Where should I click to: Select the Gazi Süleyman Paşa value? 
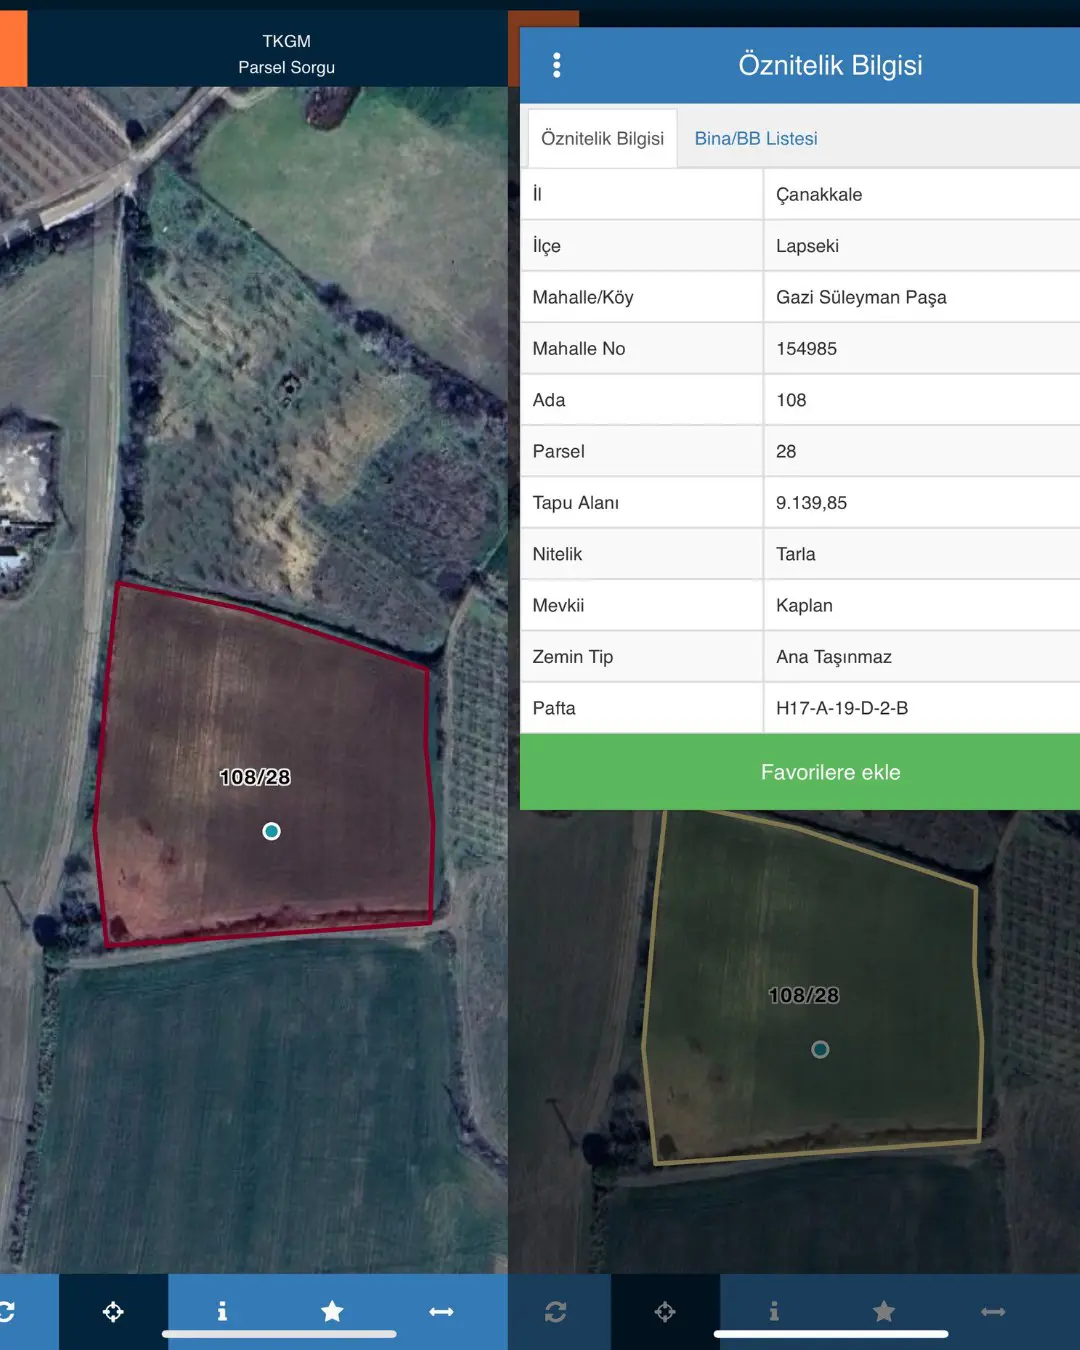coord(861,297)
